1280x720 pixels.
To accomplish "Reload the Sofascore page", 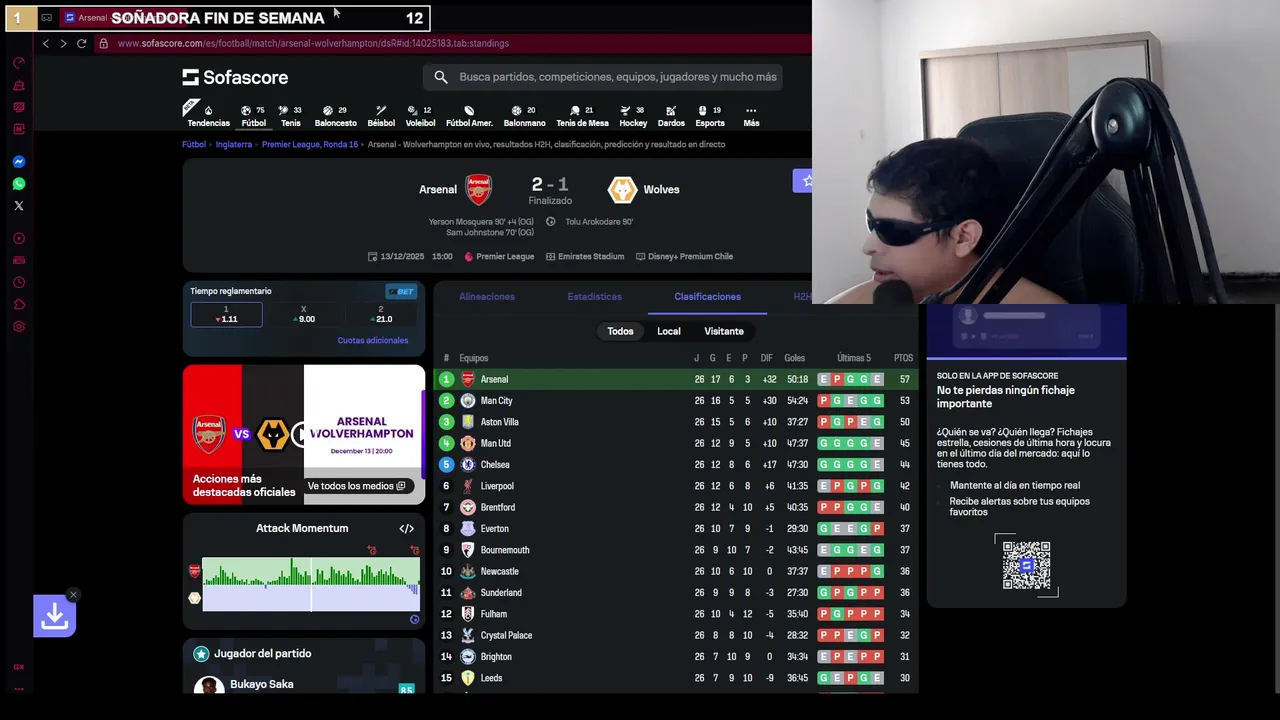I will pos(81,43).
